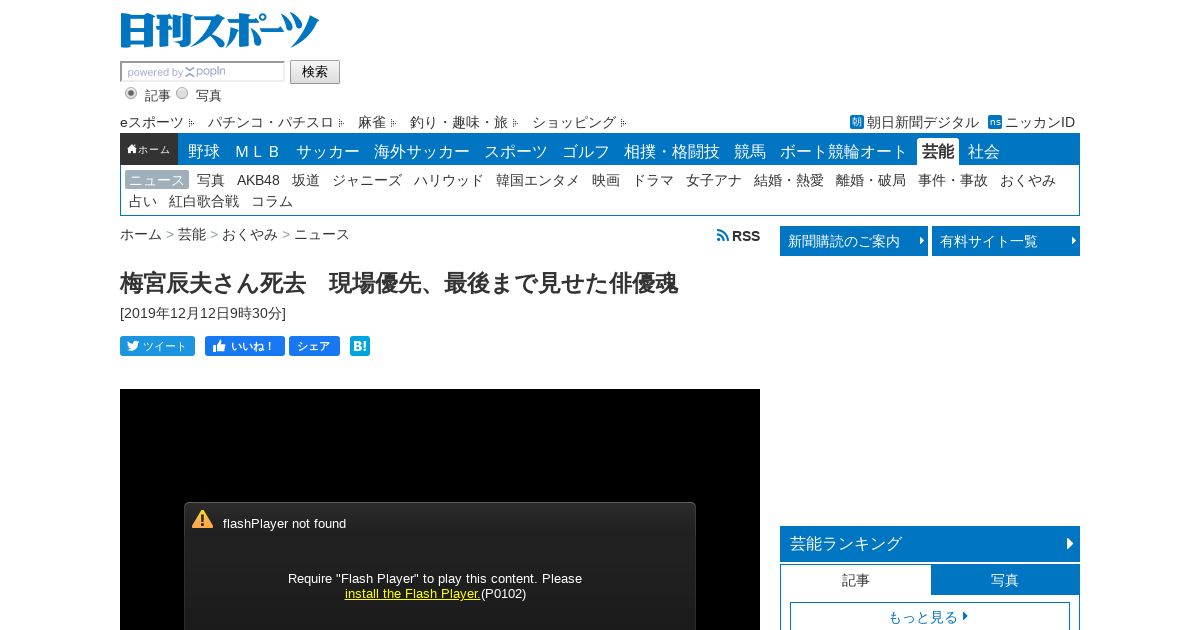Open the ＭＬＢ nav tab

pos(258,151)
